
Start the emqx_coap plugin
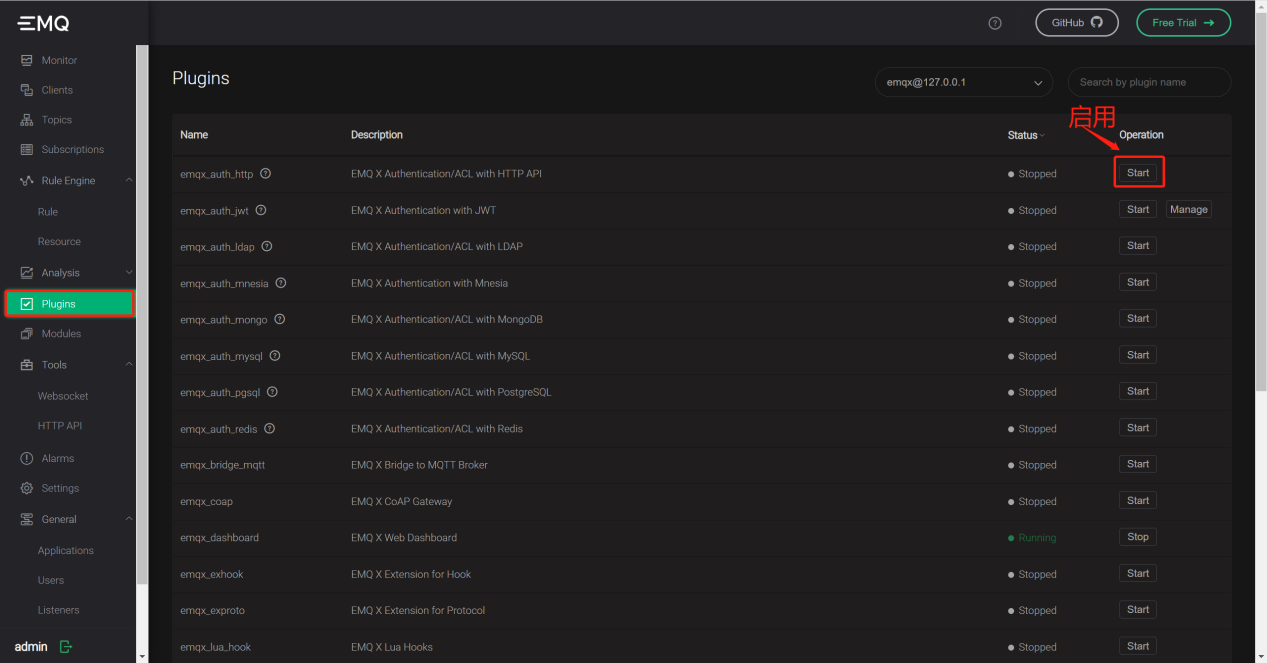[1138, 500]
